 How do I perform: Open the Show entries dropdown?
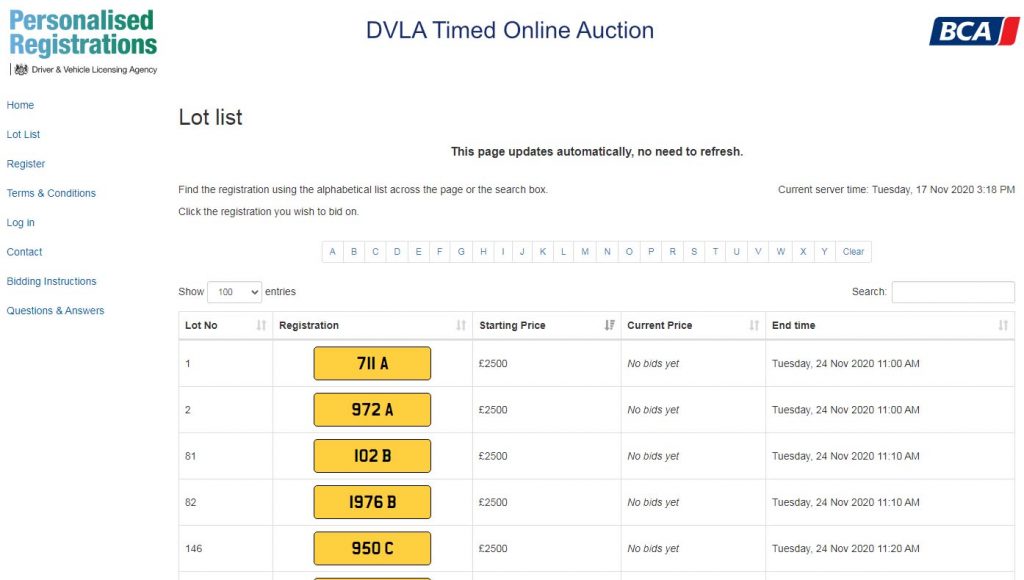[x=234, y=292]
